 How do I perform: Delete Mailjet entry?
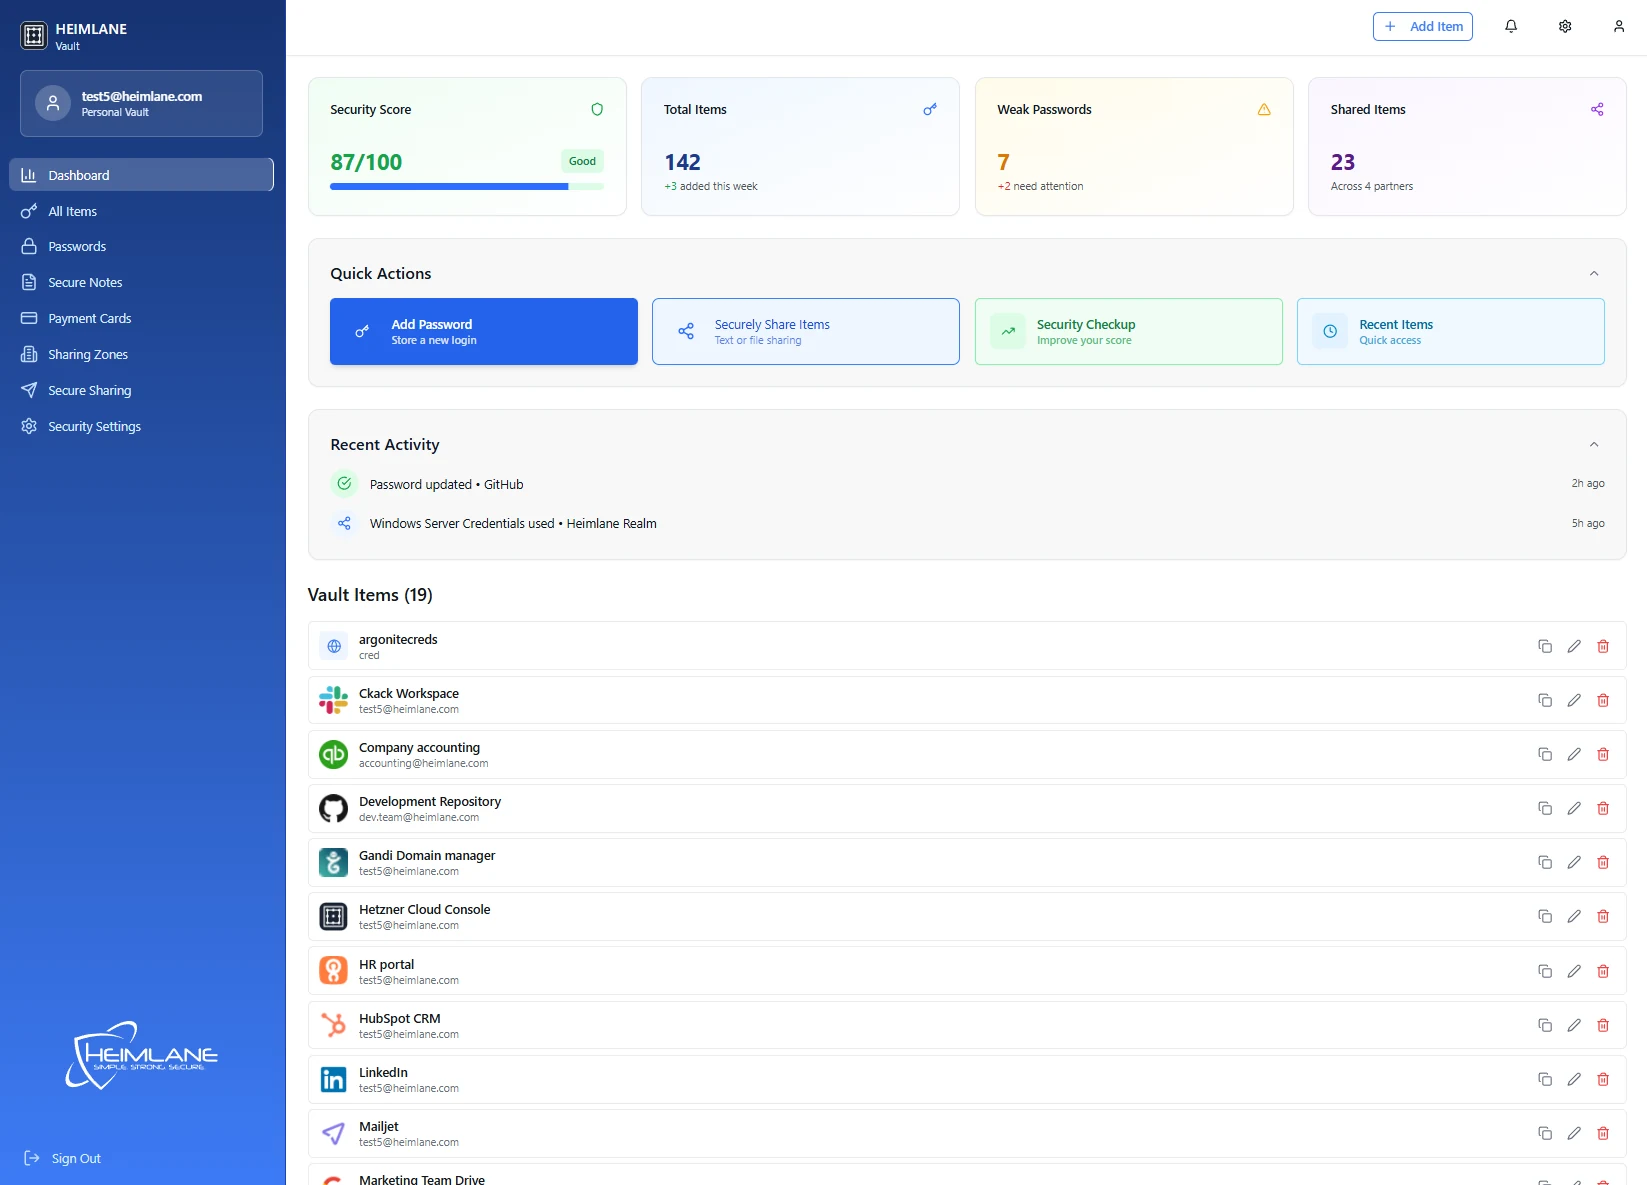[1603, 1133]
